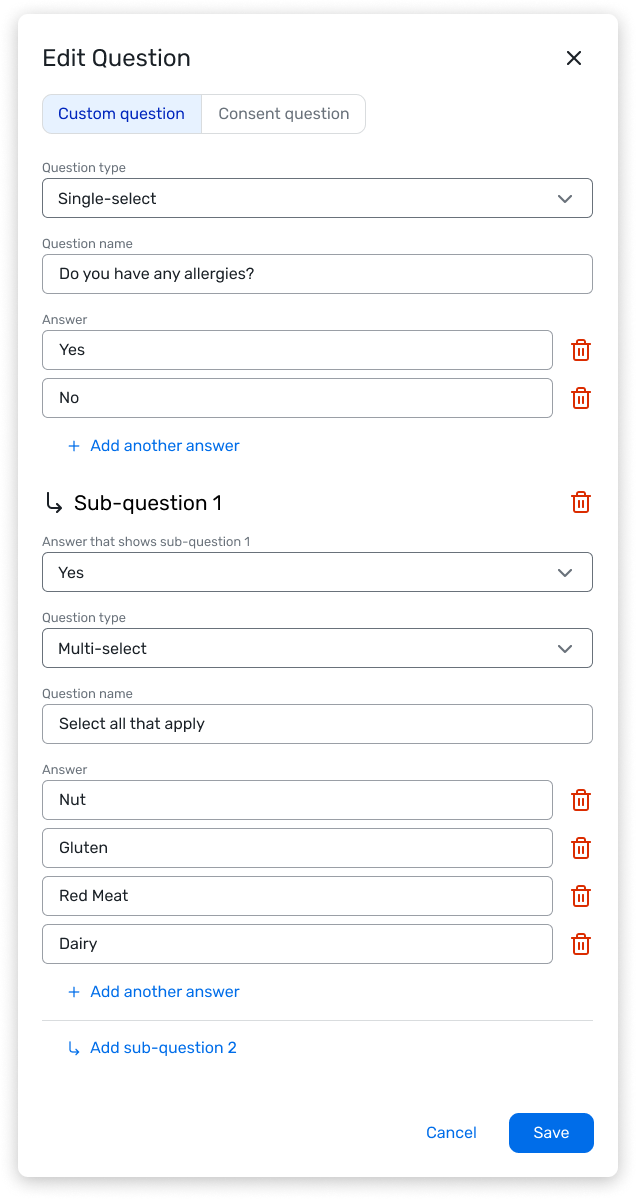Delete the 'Nut' answer option
Screen dimensions: 636x1199
tap(581, 800)
